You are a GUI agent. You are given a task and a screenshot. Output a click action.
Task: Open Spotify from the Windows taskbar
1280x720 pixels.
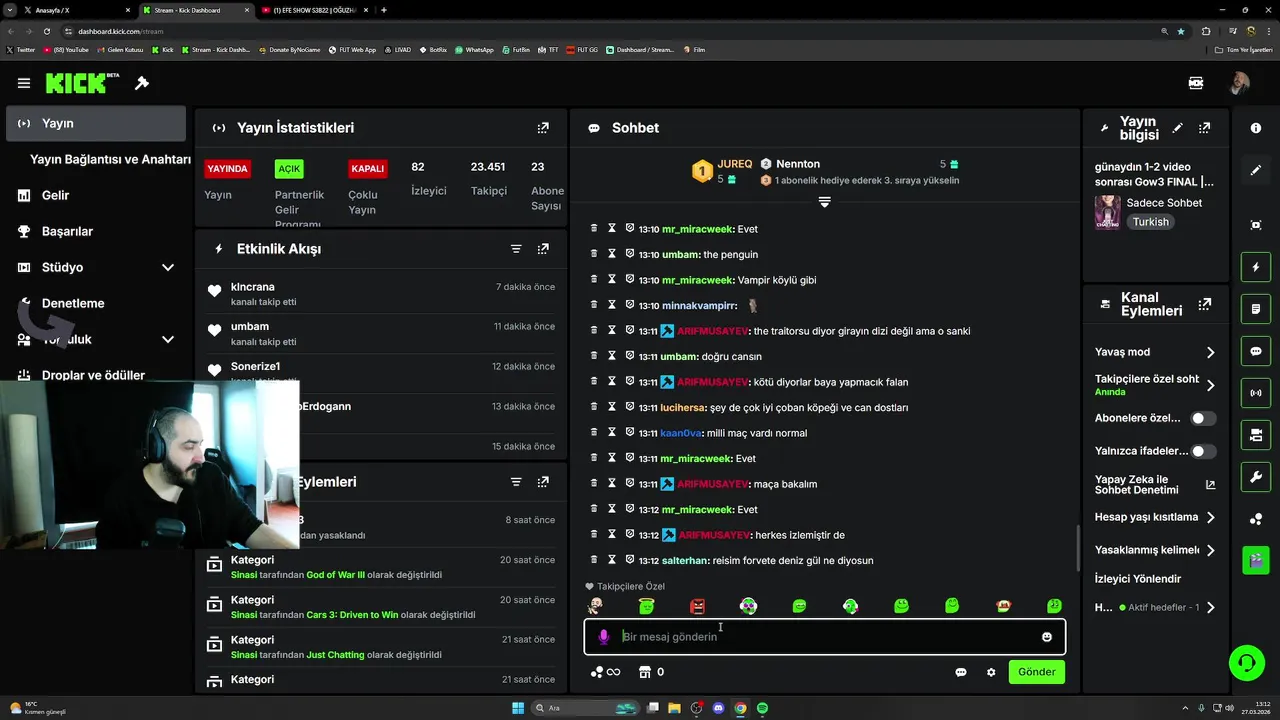tap(762, 708)
